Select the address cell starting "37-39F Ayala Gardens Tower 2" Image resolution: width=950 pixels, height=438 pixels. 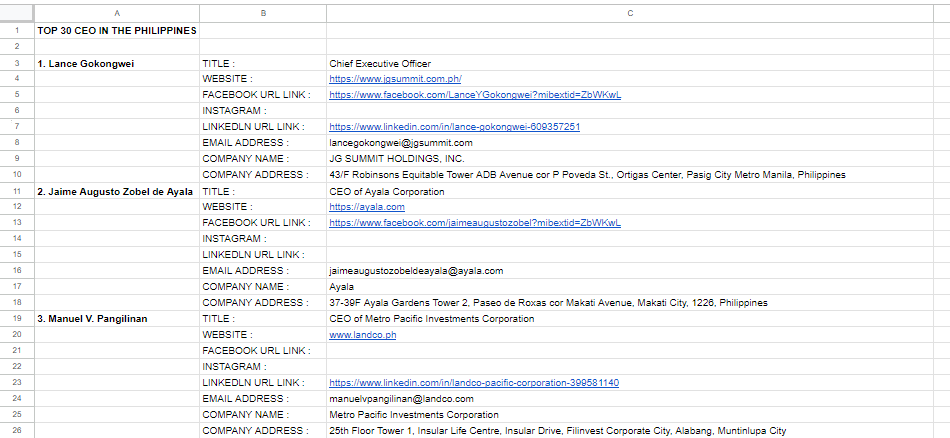pos(630,302)
